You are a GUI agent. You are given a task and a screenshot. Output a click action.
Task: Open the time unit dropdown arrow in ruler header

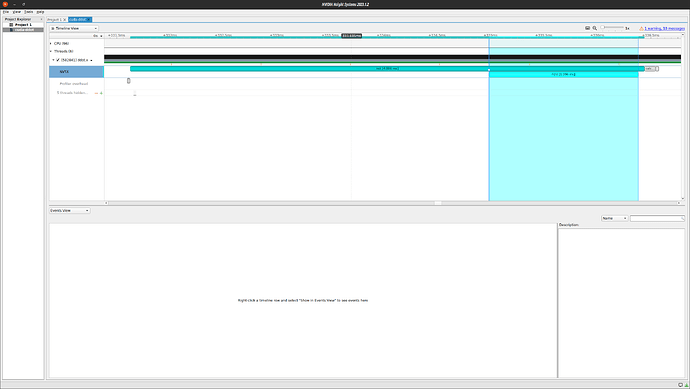tap(101, 36)
